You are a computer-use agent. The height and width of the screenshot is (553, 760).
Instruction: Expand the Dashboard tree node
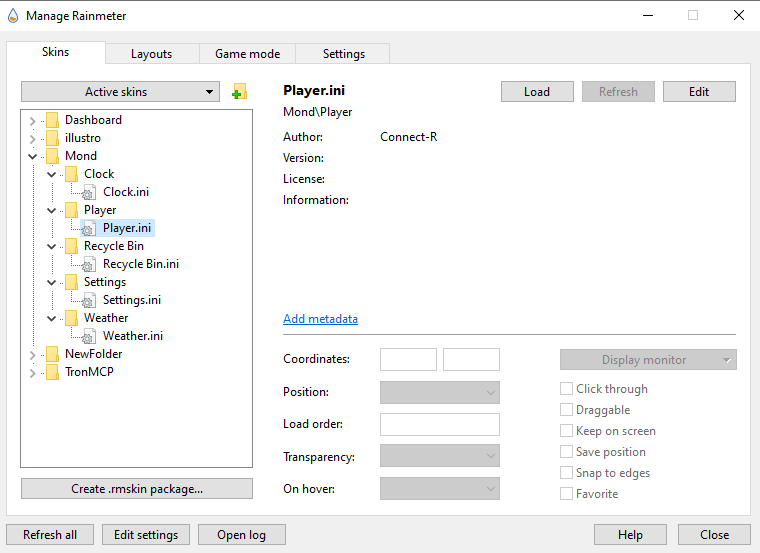pyautogui.click(x=32, y=121)
